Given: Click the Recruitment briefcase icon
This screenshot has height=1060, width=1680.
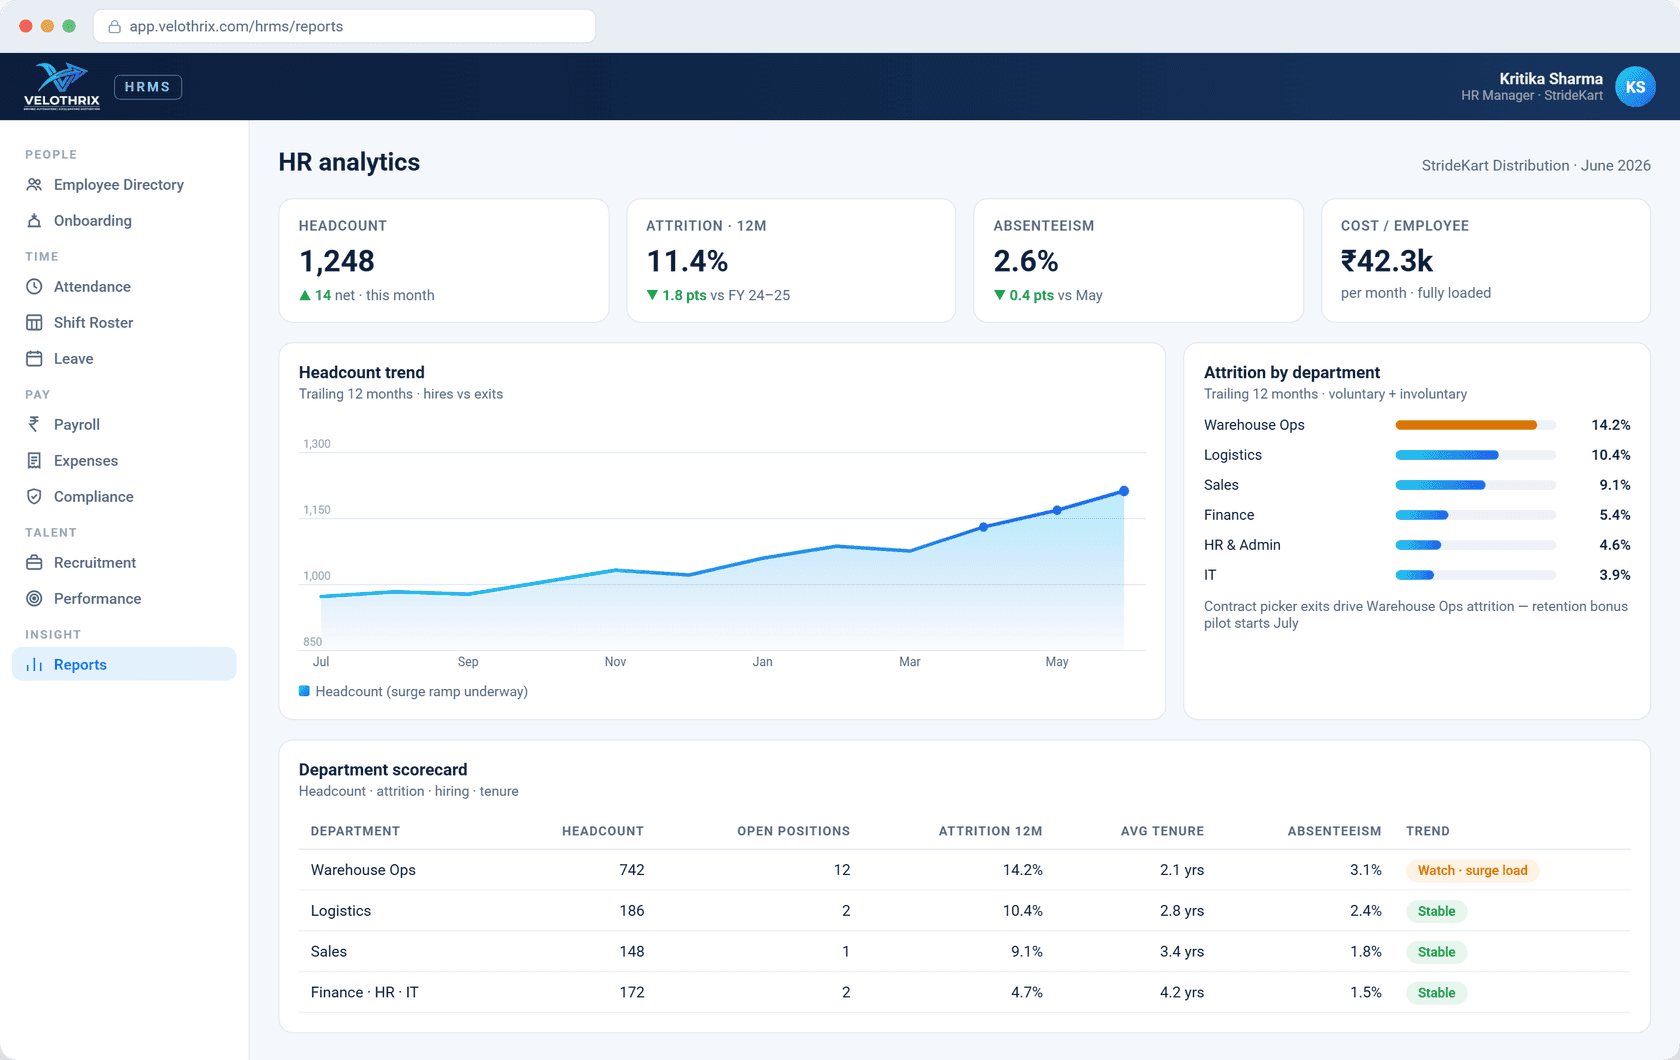Looking at the screenshot, I should [x=34, y=563].
